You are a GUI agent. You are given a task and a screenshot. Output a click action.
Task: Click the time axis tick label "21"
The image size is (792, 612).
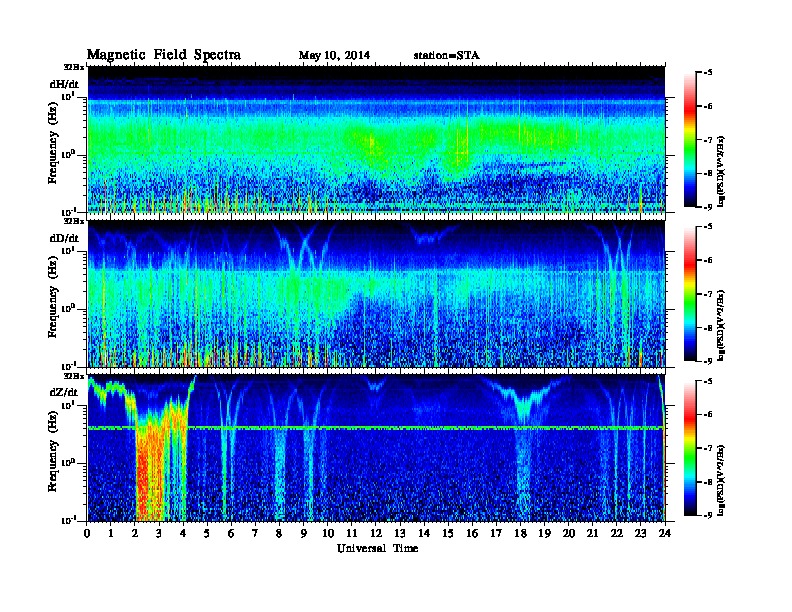(592, 534)
